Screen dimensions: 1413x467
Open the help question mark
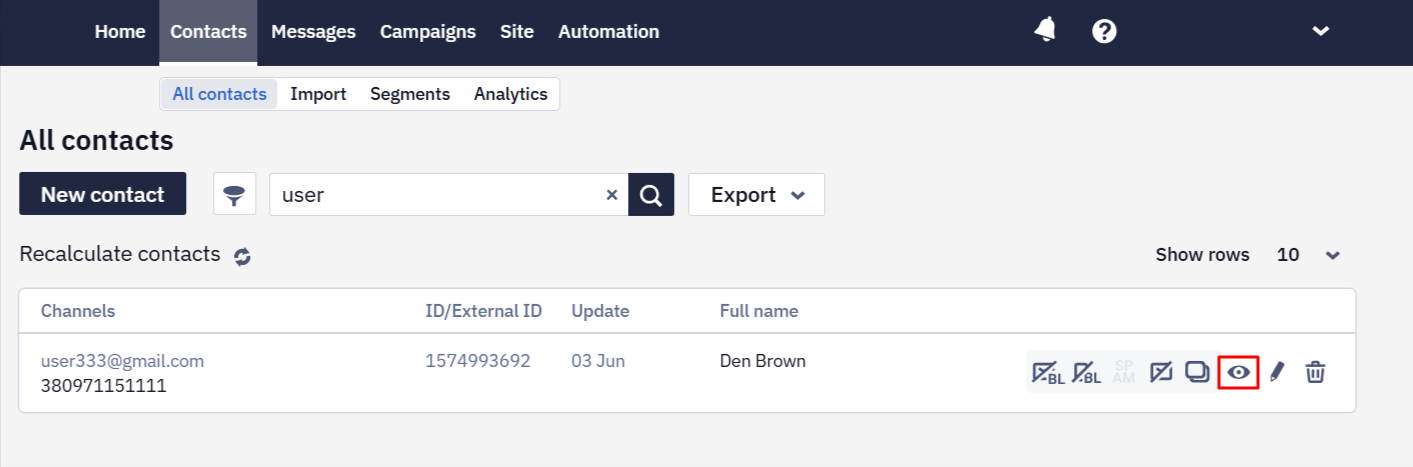pos(1104,31)
